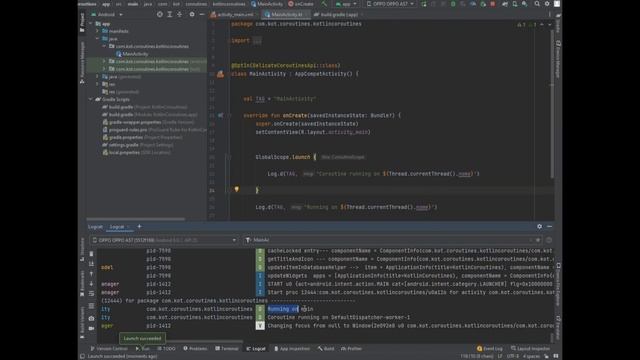Click Up the Stack Trace arrow in Logcat
The image size is (640, 360).
click(91, 274)
